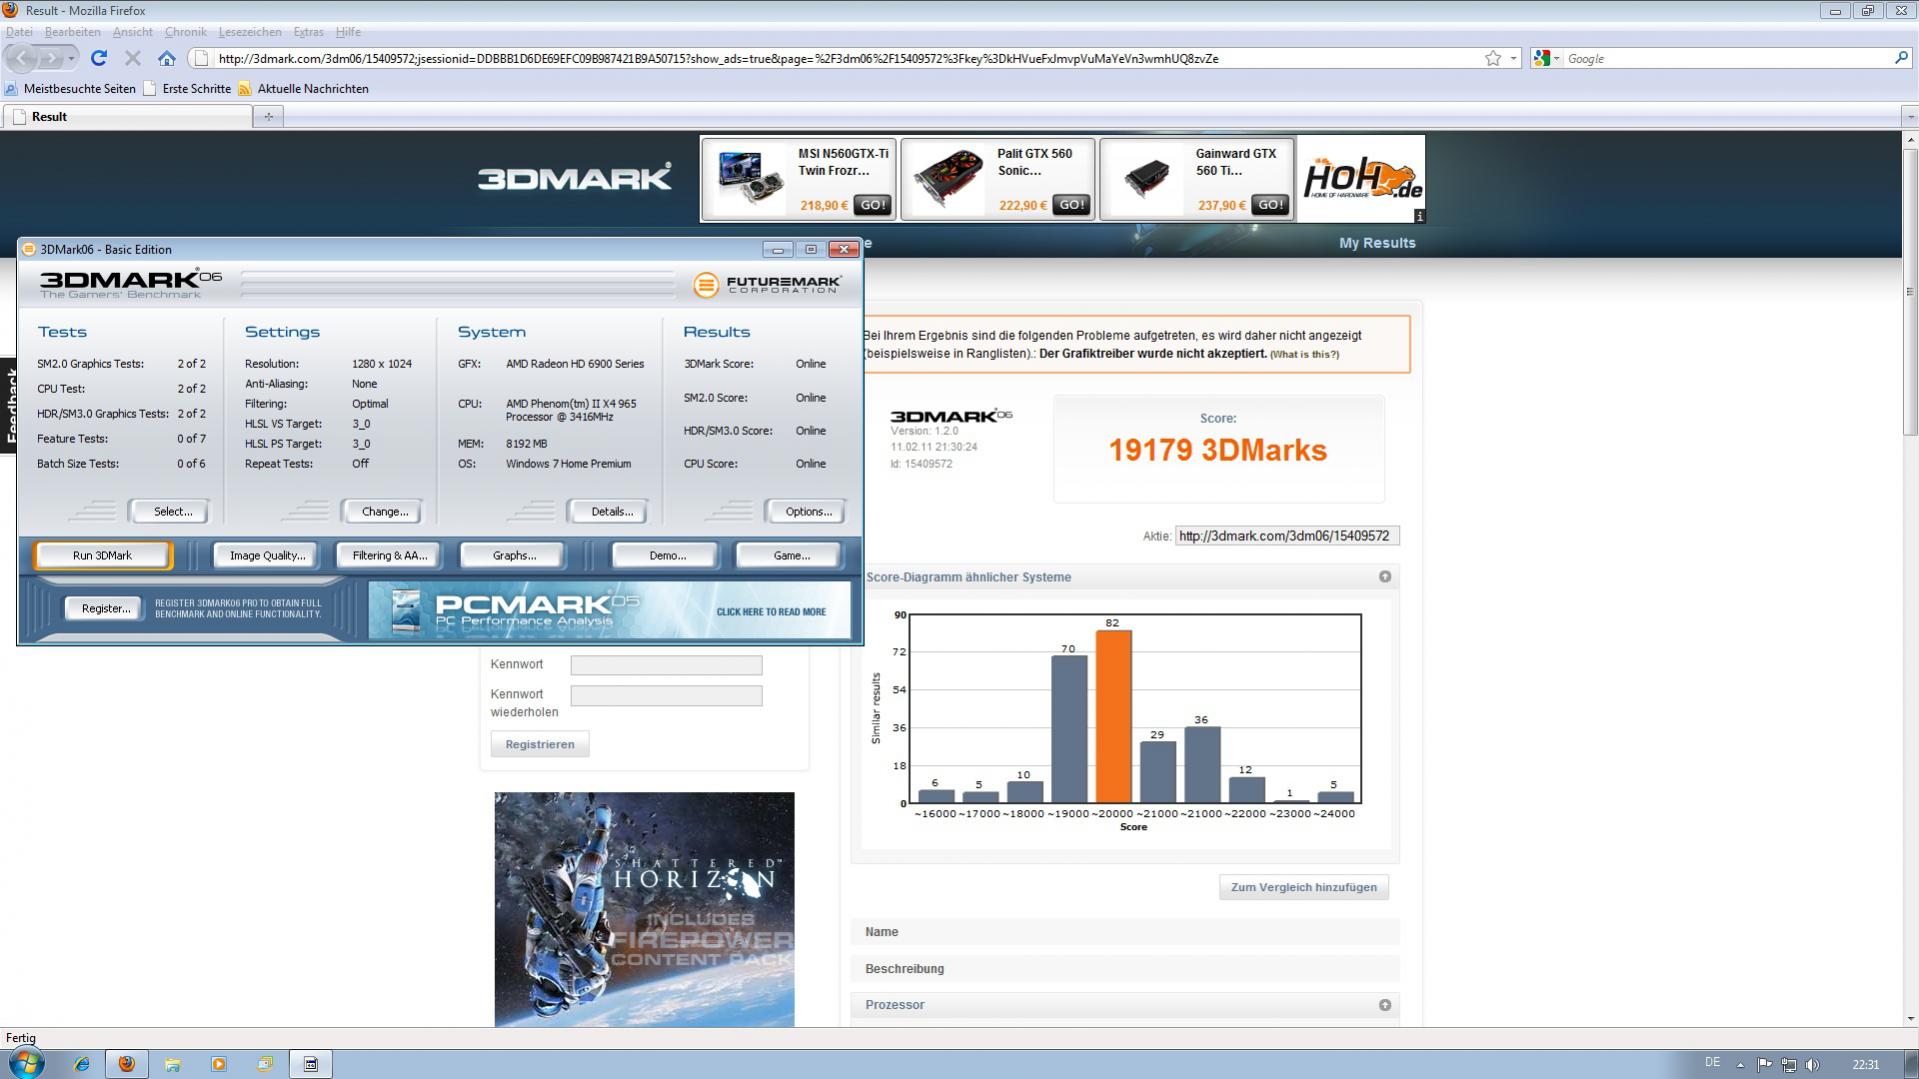Click Feedback side tab

(x=9, y=405)
